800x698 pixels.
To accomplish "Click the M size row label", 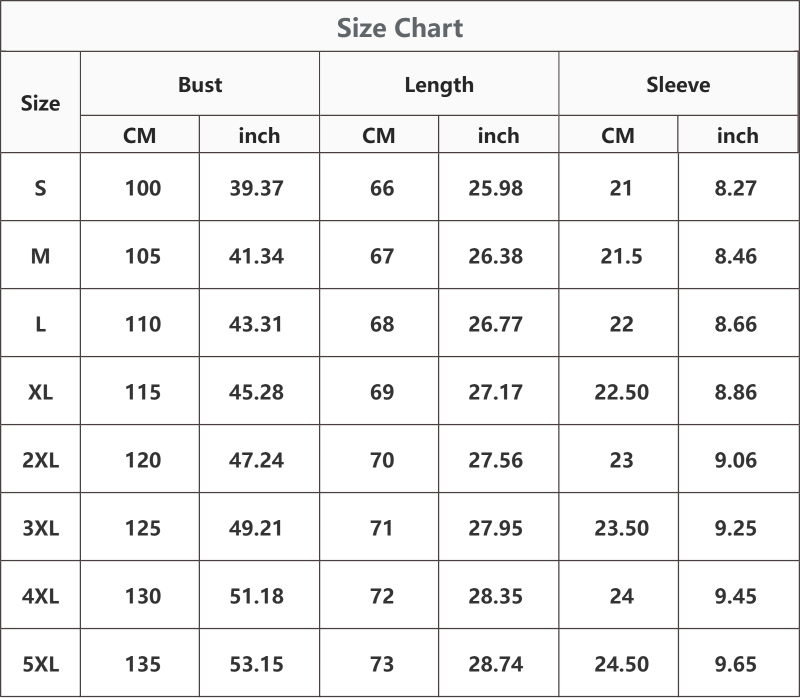I will 40,256.
